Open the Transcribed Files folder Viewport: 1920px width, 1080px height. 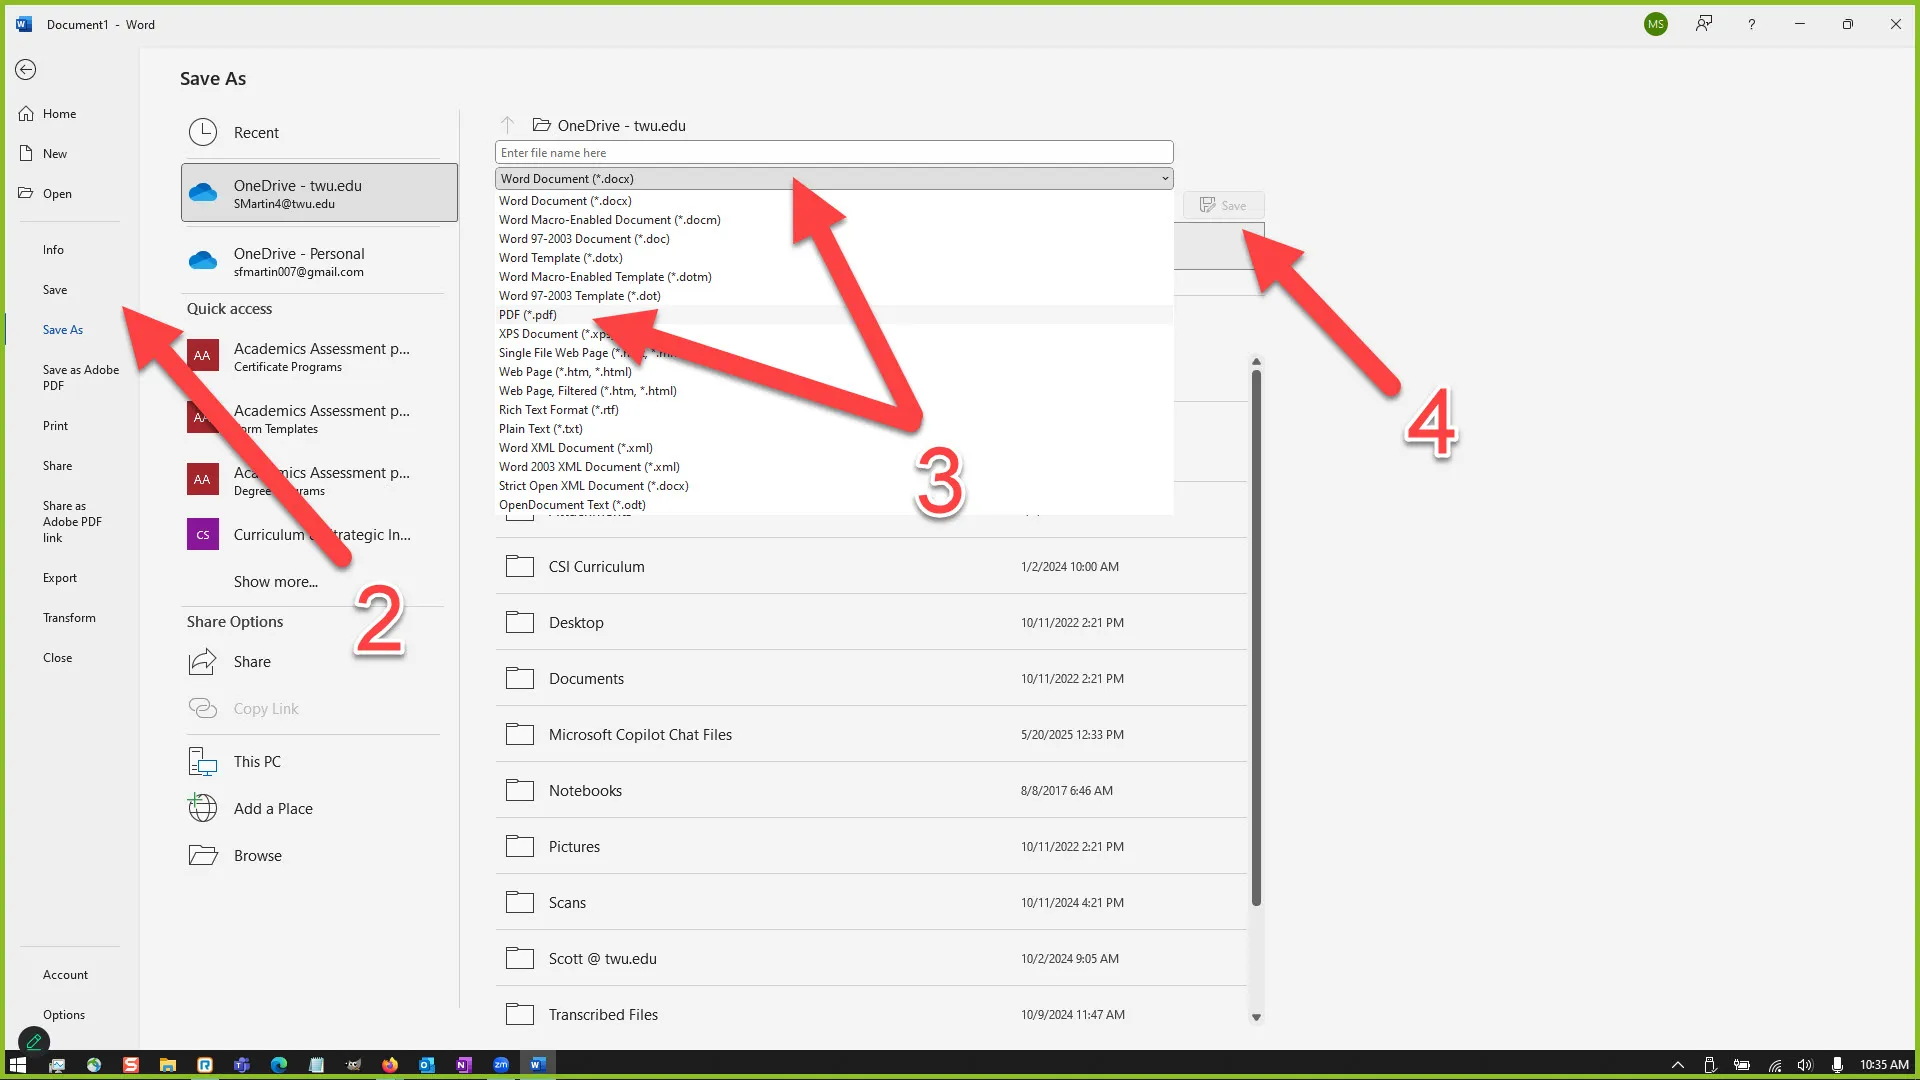pos(871,1015)
